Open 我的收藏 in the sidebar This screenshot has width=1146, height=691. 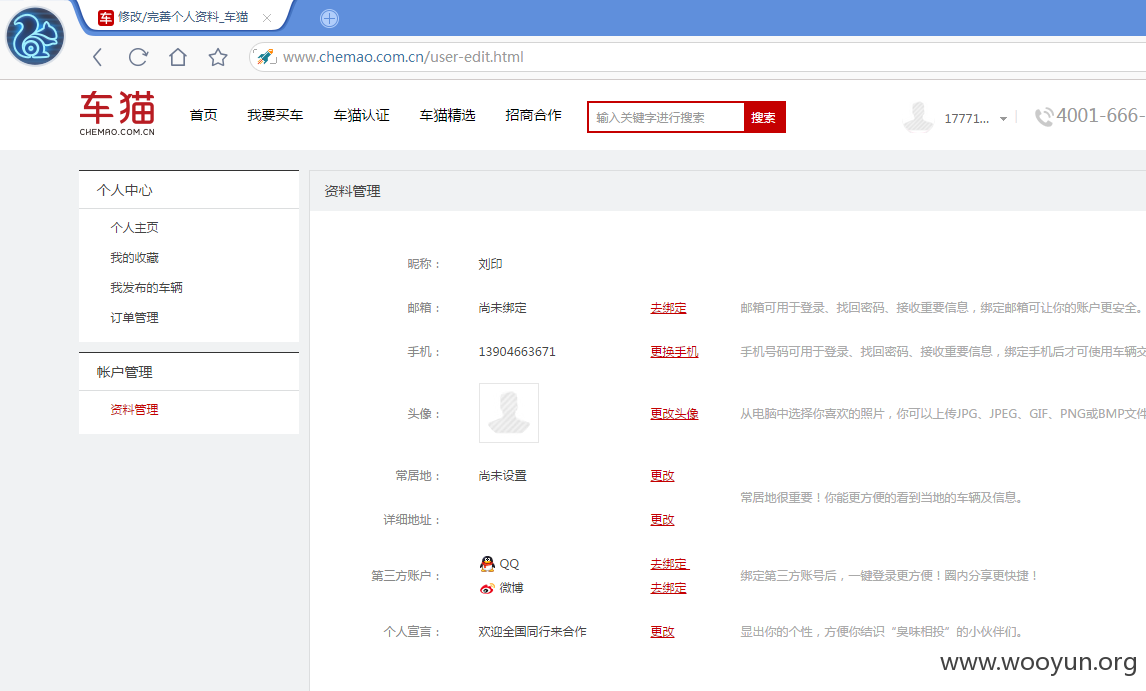click(134, 257)
